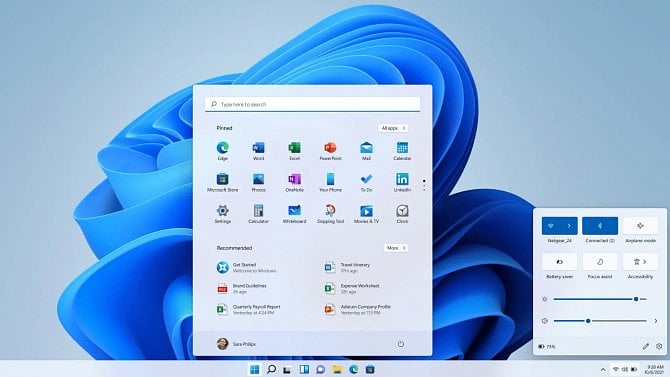This screenshot has height=377, width=670.
Task: Open Expense Worksheet file
Action: click(352, 289)
